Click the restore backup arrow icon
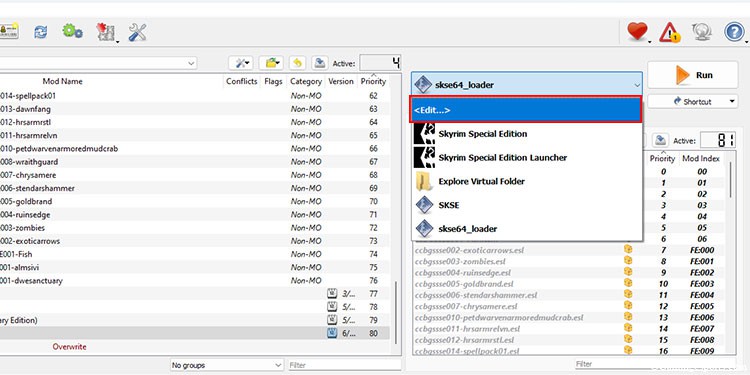 298,63
